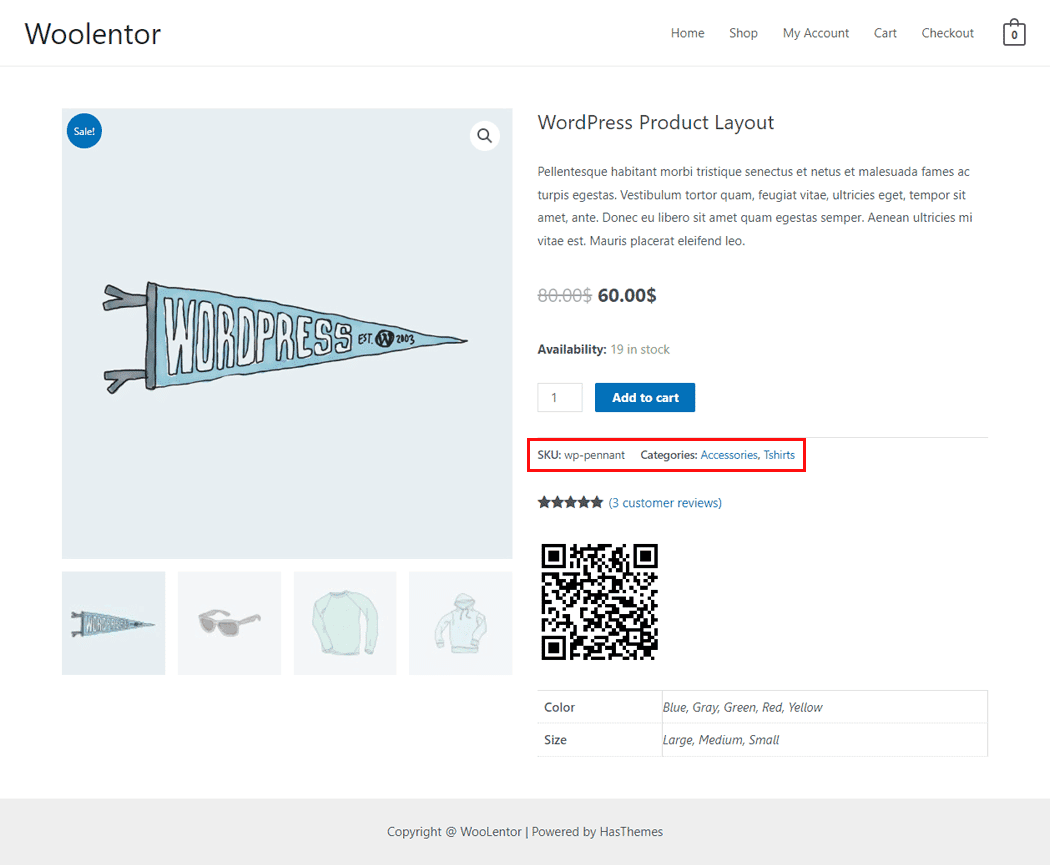Navigate to My Account page
The image size is (1050, 865).
816,33
